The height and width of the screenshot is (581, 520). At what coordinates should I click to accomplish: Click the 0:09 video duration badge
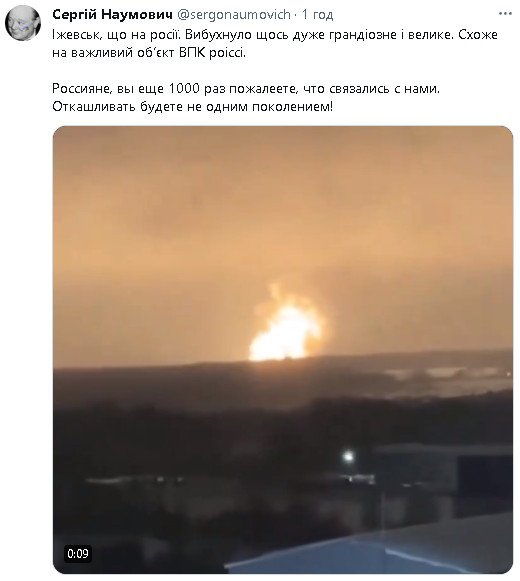pyautogui.click(x=78, y=554)
